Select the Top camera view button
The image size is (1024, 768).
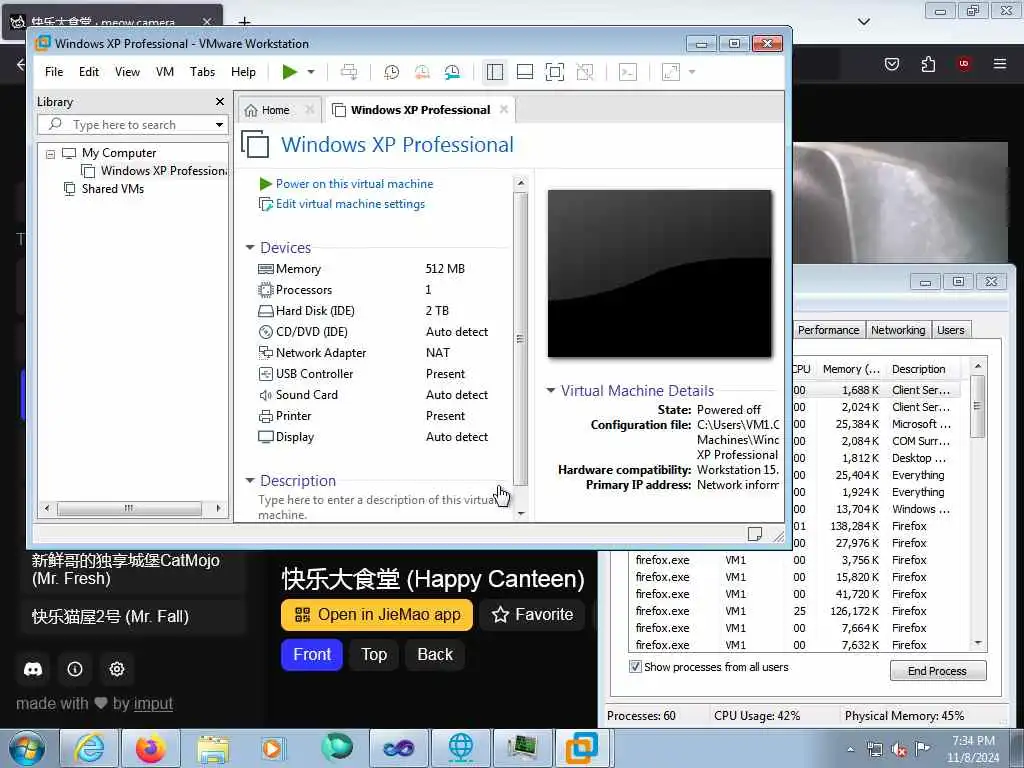pyautogui.click(x=374, y=654)
